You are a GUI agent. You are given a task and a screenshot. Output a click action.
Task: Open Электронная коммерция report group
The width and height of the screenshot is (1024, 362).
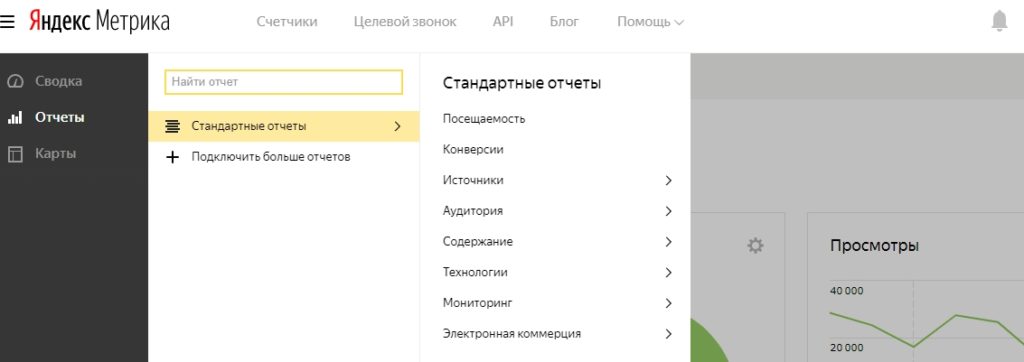click(511, 334)
